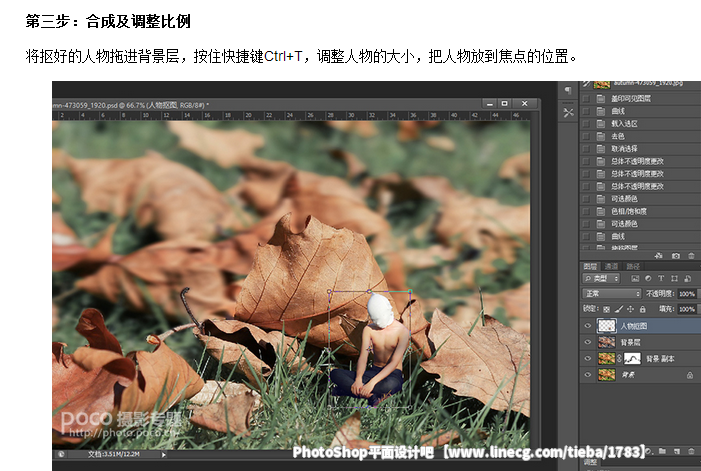
Task: Filter layers by type layer T icon
Action: tap(661, 278)
